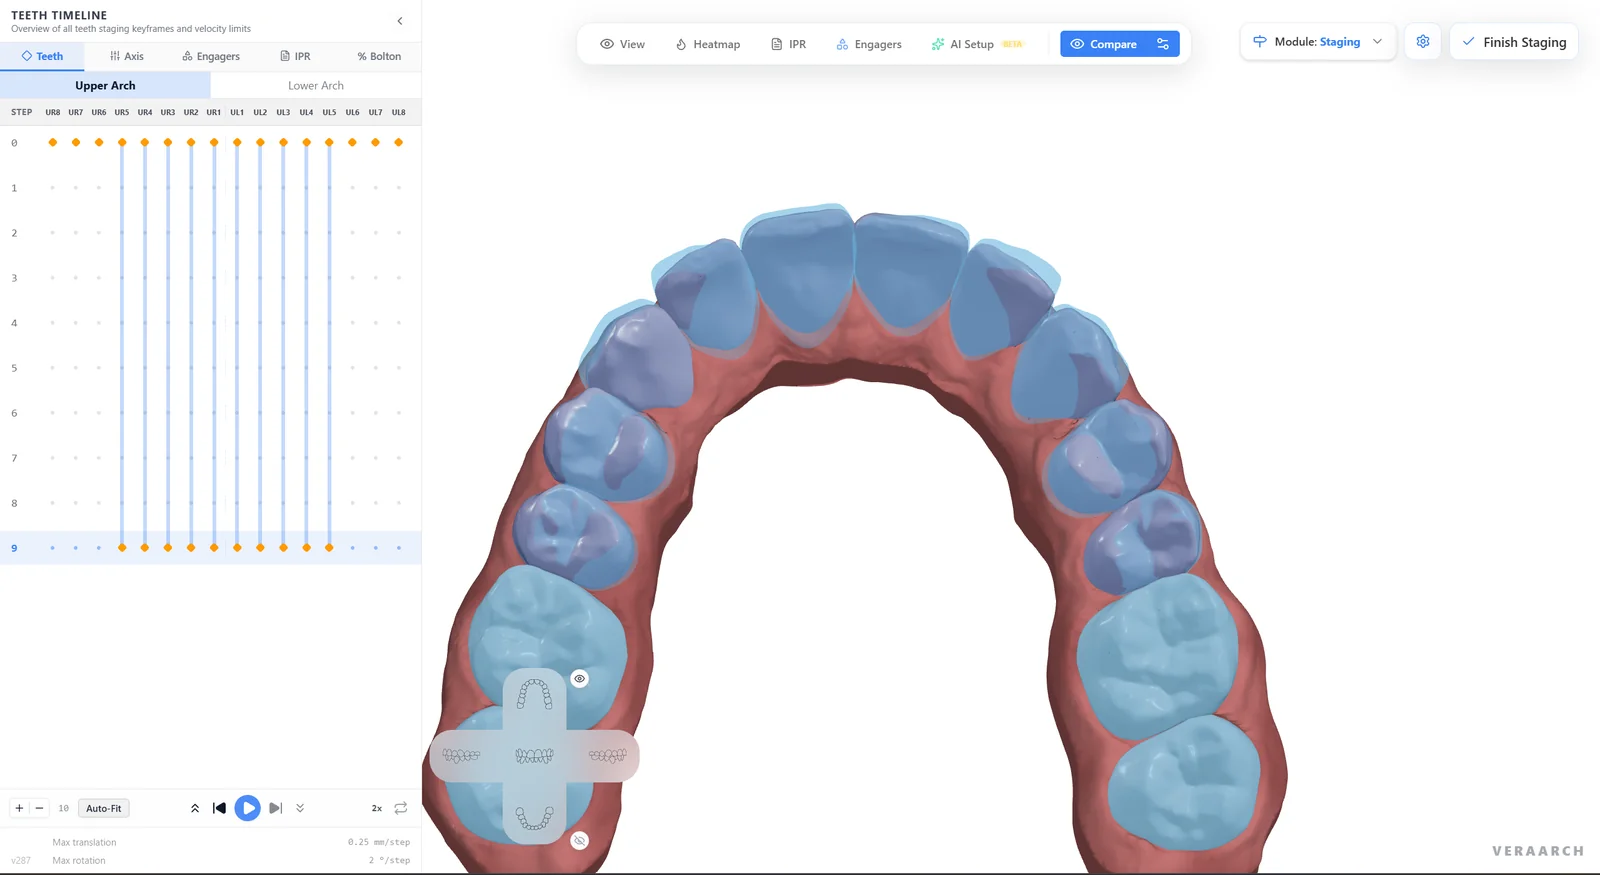Click Finish Staging
The width and height of the screenshot is (1600, 875).
1514,42
